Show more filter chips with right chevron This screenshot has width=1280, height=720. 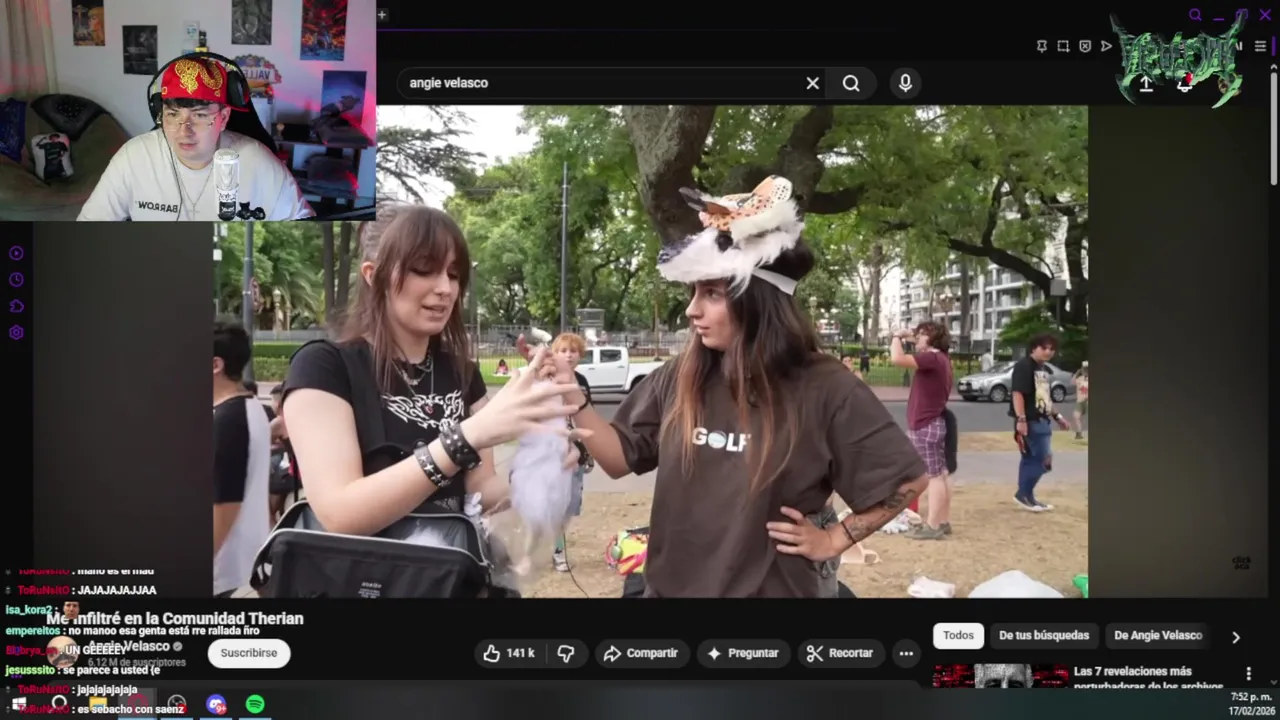tap(1236, 637)
